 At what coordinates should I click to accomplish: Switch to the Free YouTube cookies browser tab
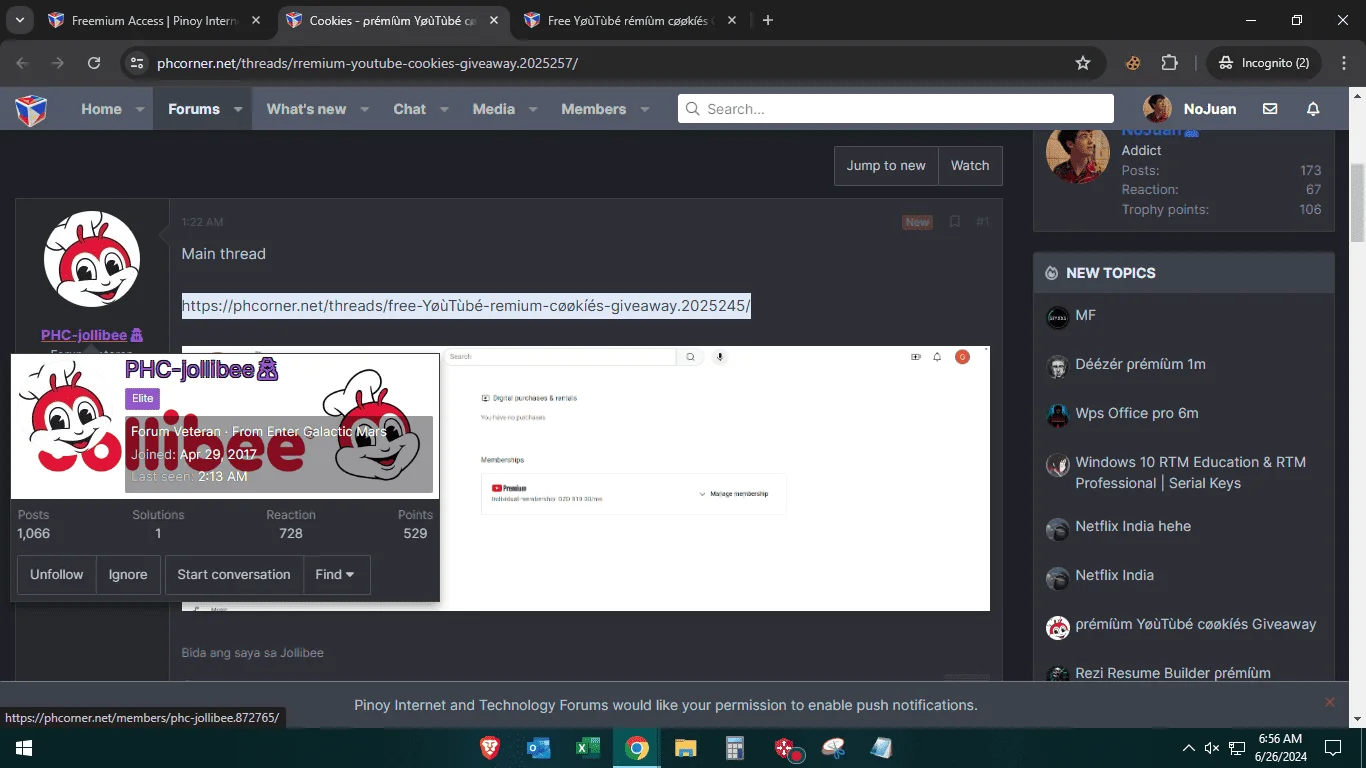[x=632, y=20]
